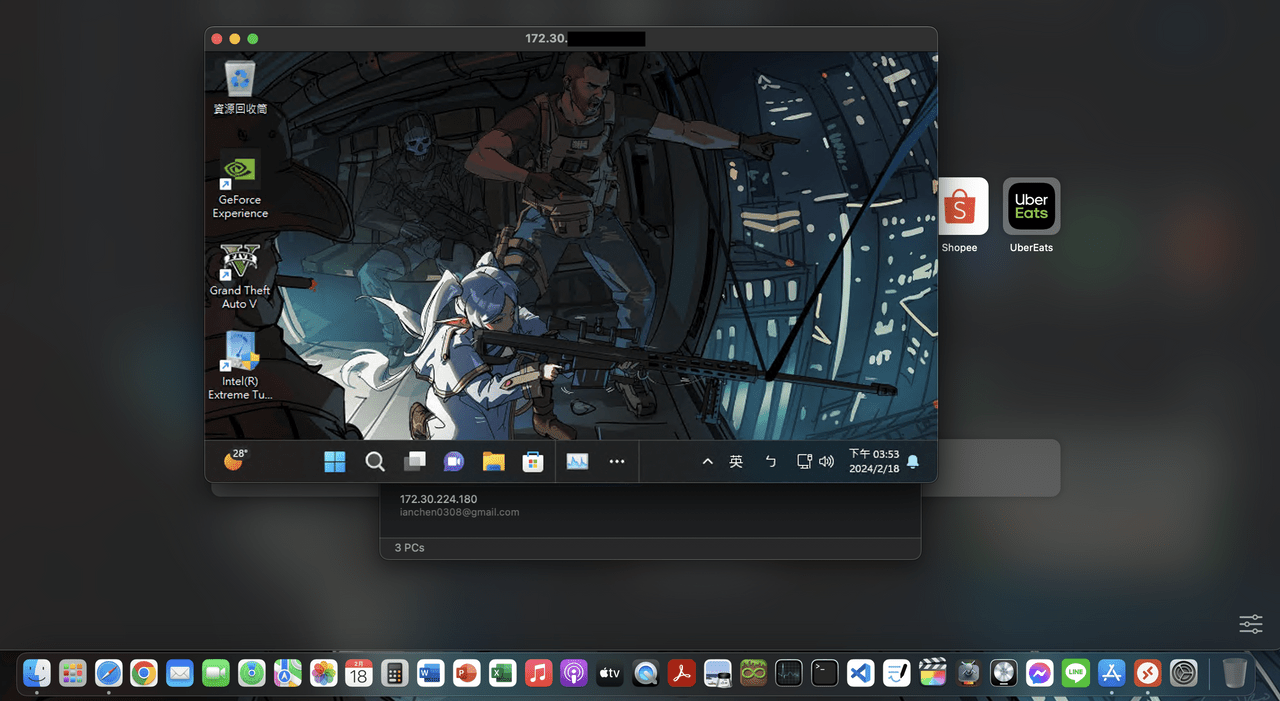Image resolution: width=1280 pixels, height=701 pixels.
Task: Open the notification bell in the taskbar
Action: [913, 461]
